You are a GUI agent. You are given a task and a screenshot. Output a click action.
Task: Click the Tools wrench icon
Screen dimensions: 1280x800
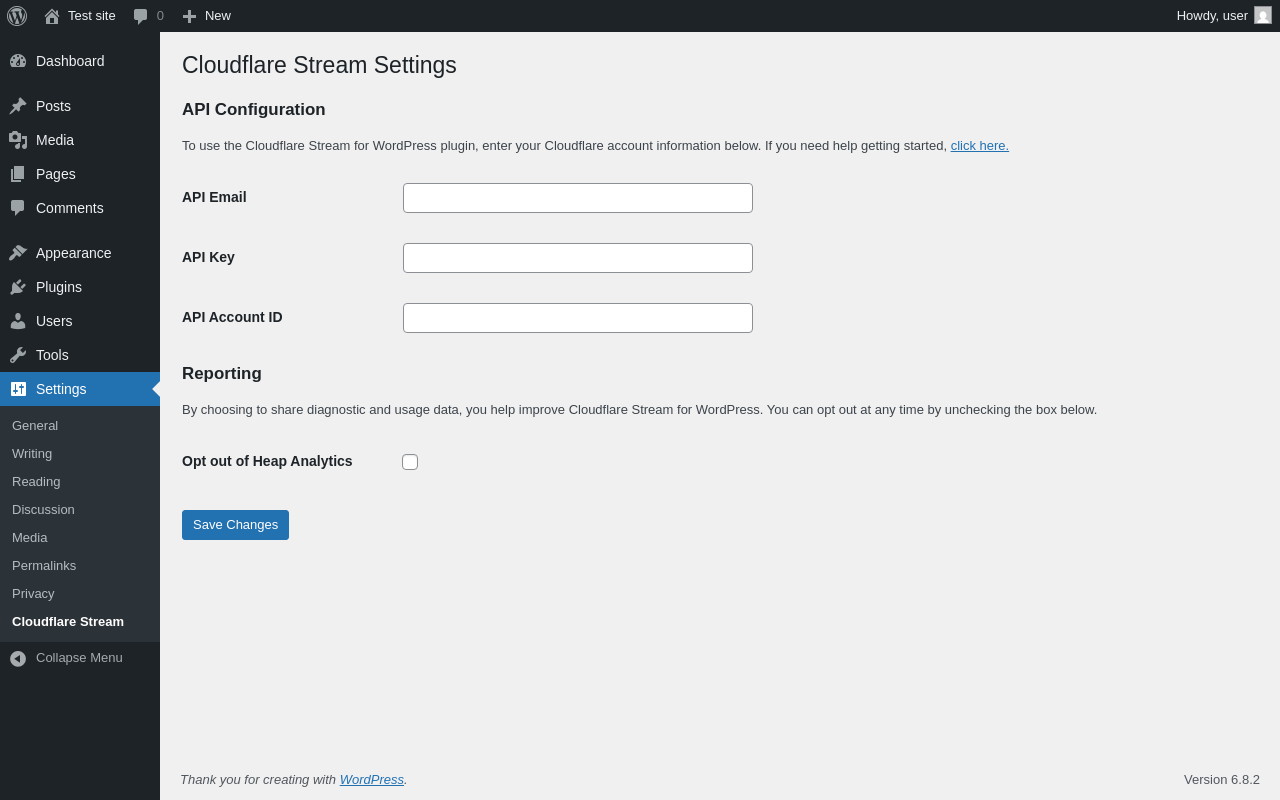[x=18, y=355]
